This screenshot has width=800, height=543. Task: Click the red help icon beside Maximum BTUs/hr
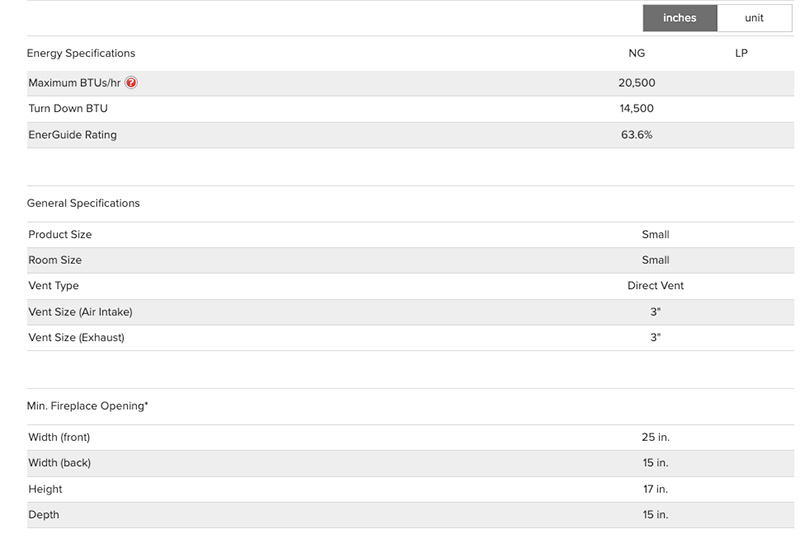(x=131, y=83)
